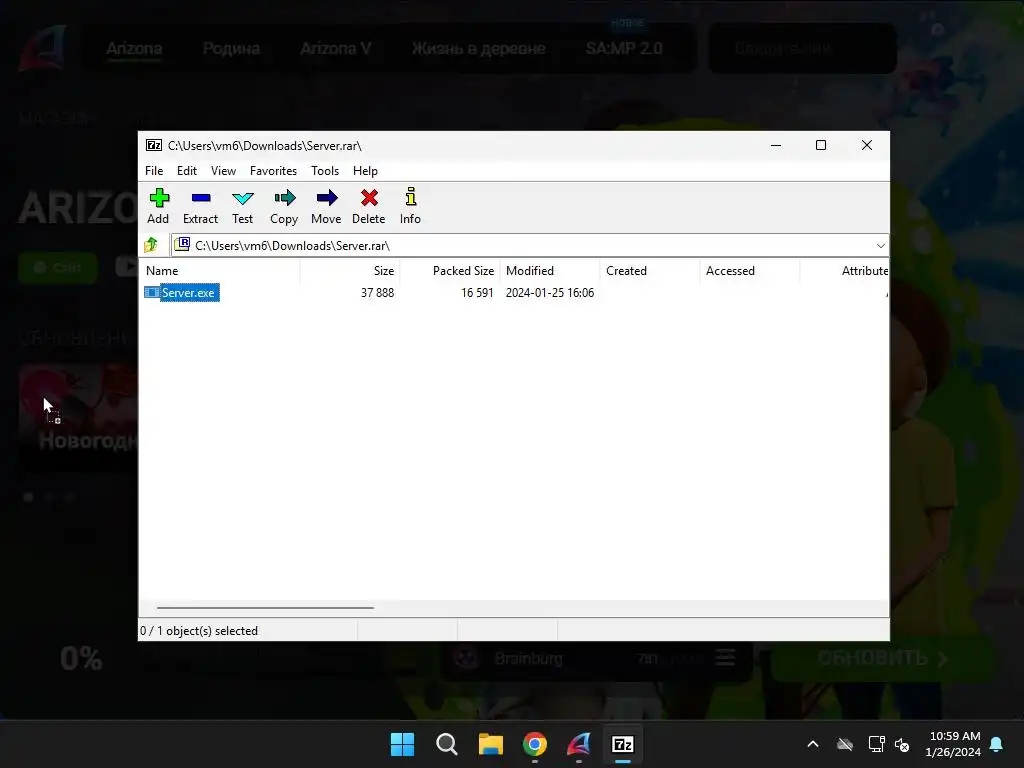Show hidden tray icons chevron

point(813,744)
